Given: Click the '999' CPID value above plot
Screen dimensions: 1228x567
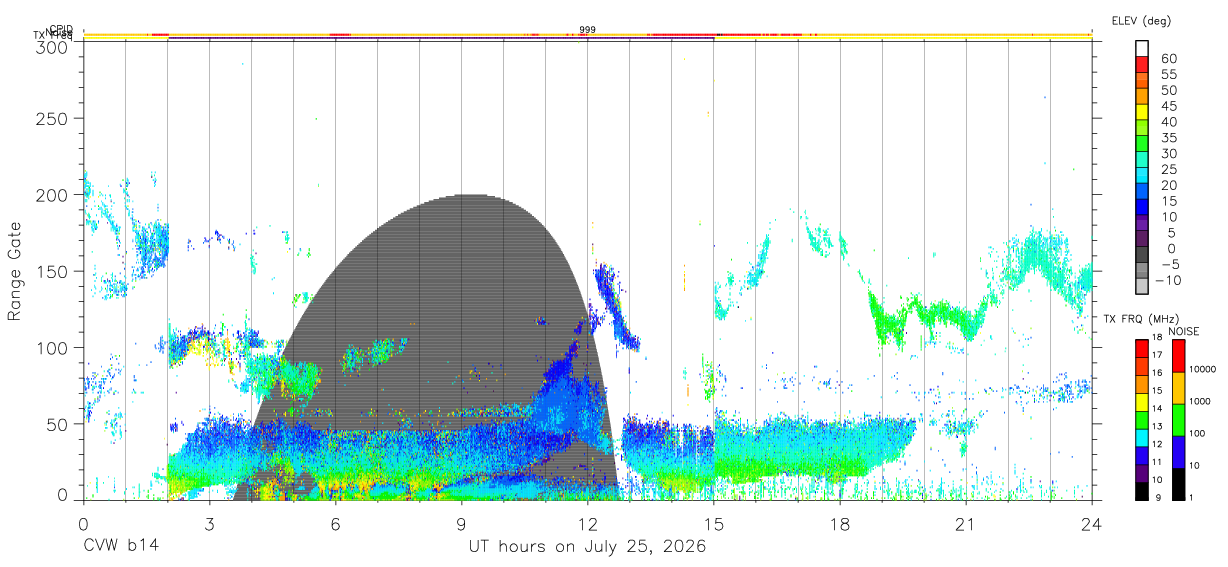Looking at the screenshot, I should (588, 30).
